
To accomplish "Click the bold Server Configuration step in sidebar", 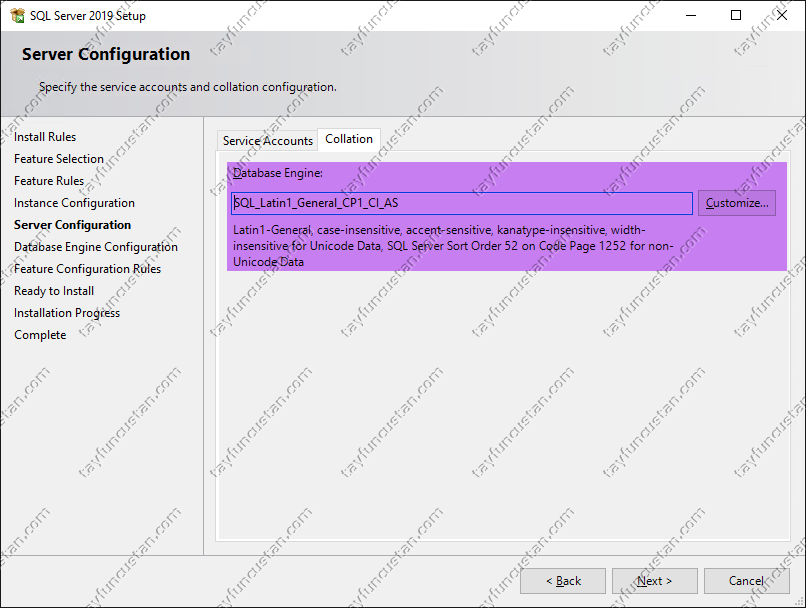I will pyautogui.click(x=72, y=225).
